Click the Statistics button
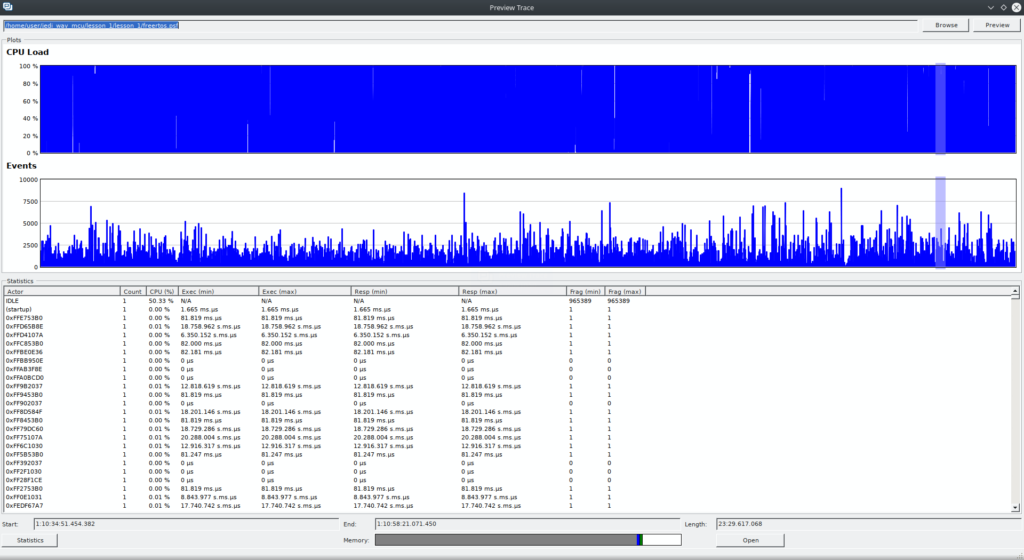 (x=30, y=540)
